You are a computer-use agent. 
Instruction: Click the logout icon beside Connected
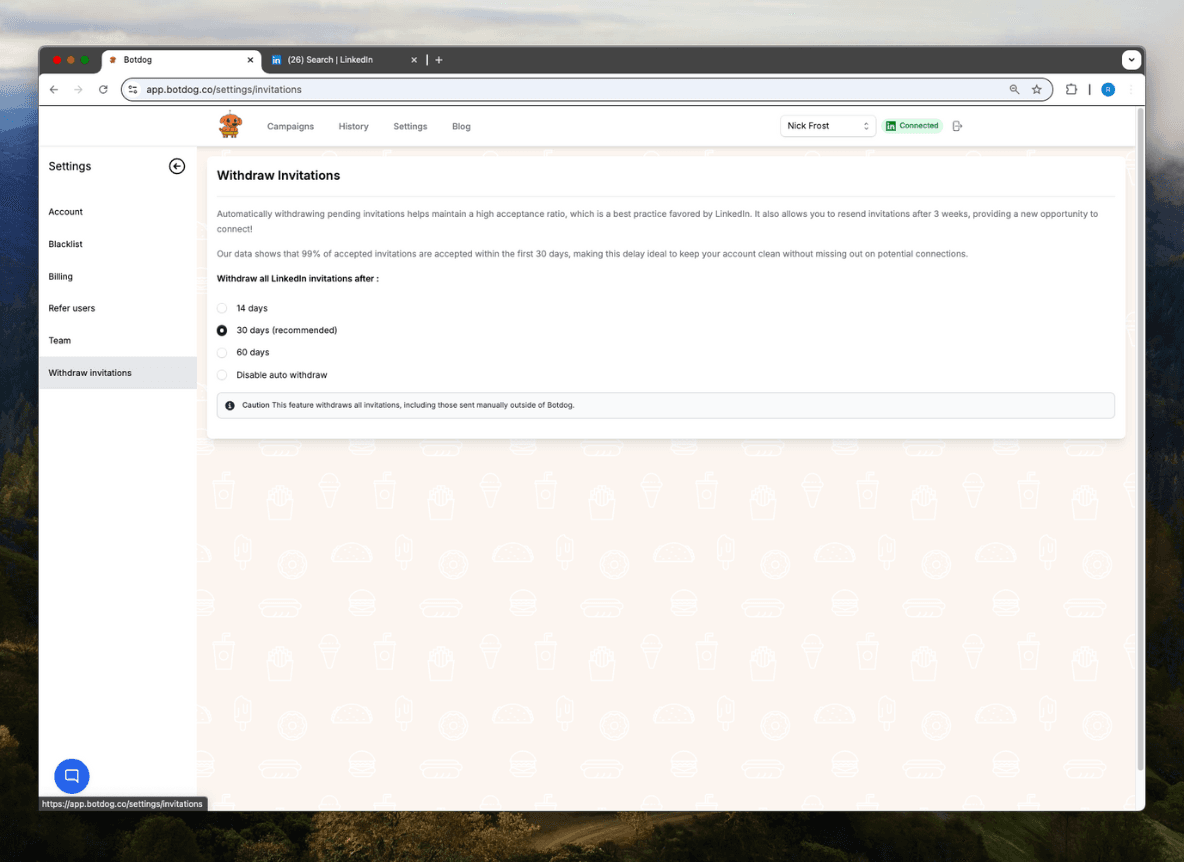click(957, 126)
